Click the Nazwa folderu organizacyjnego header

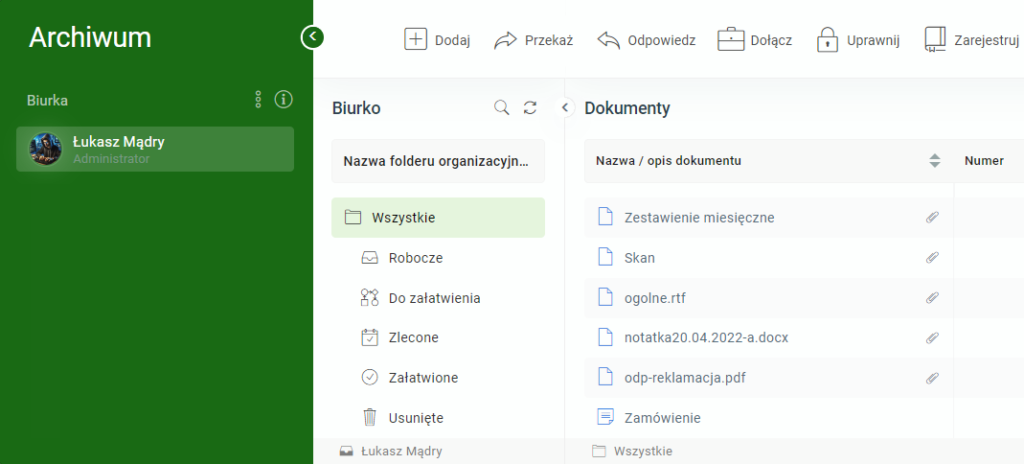click(438, 161)
